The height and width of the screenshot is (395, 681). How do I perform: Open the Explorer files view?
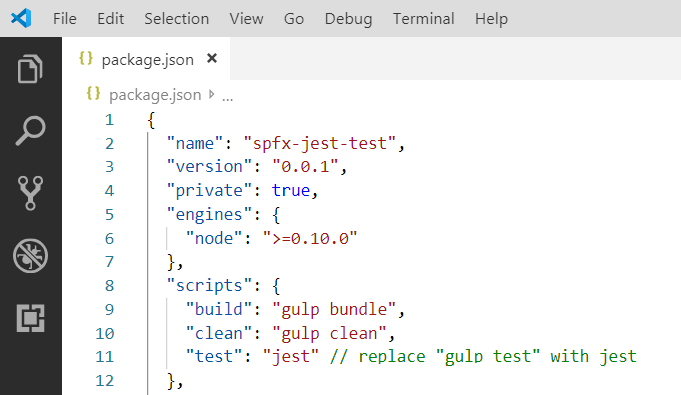tap(30, 69)
